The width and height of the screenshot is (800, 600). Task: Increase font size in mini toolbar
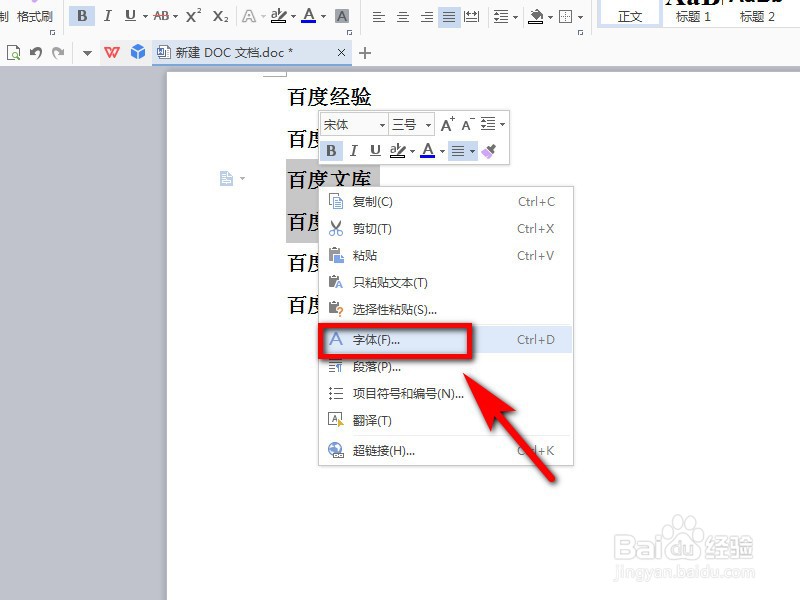point(447,124)
